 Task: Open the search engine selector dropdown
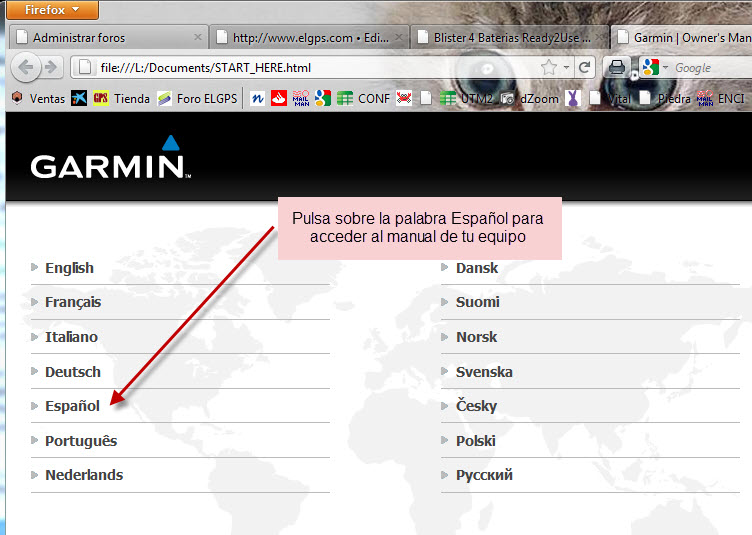(x=655, y=68)
